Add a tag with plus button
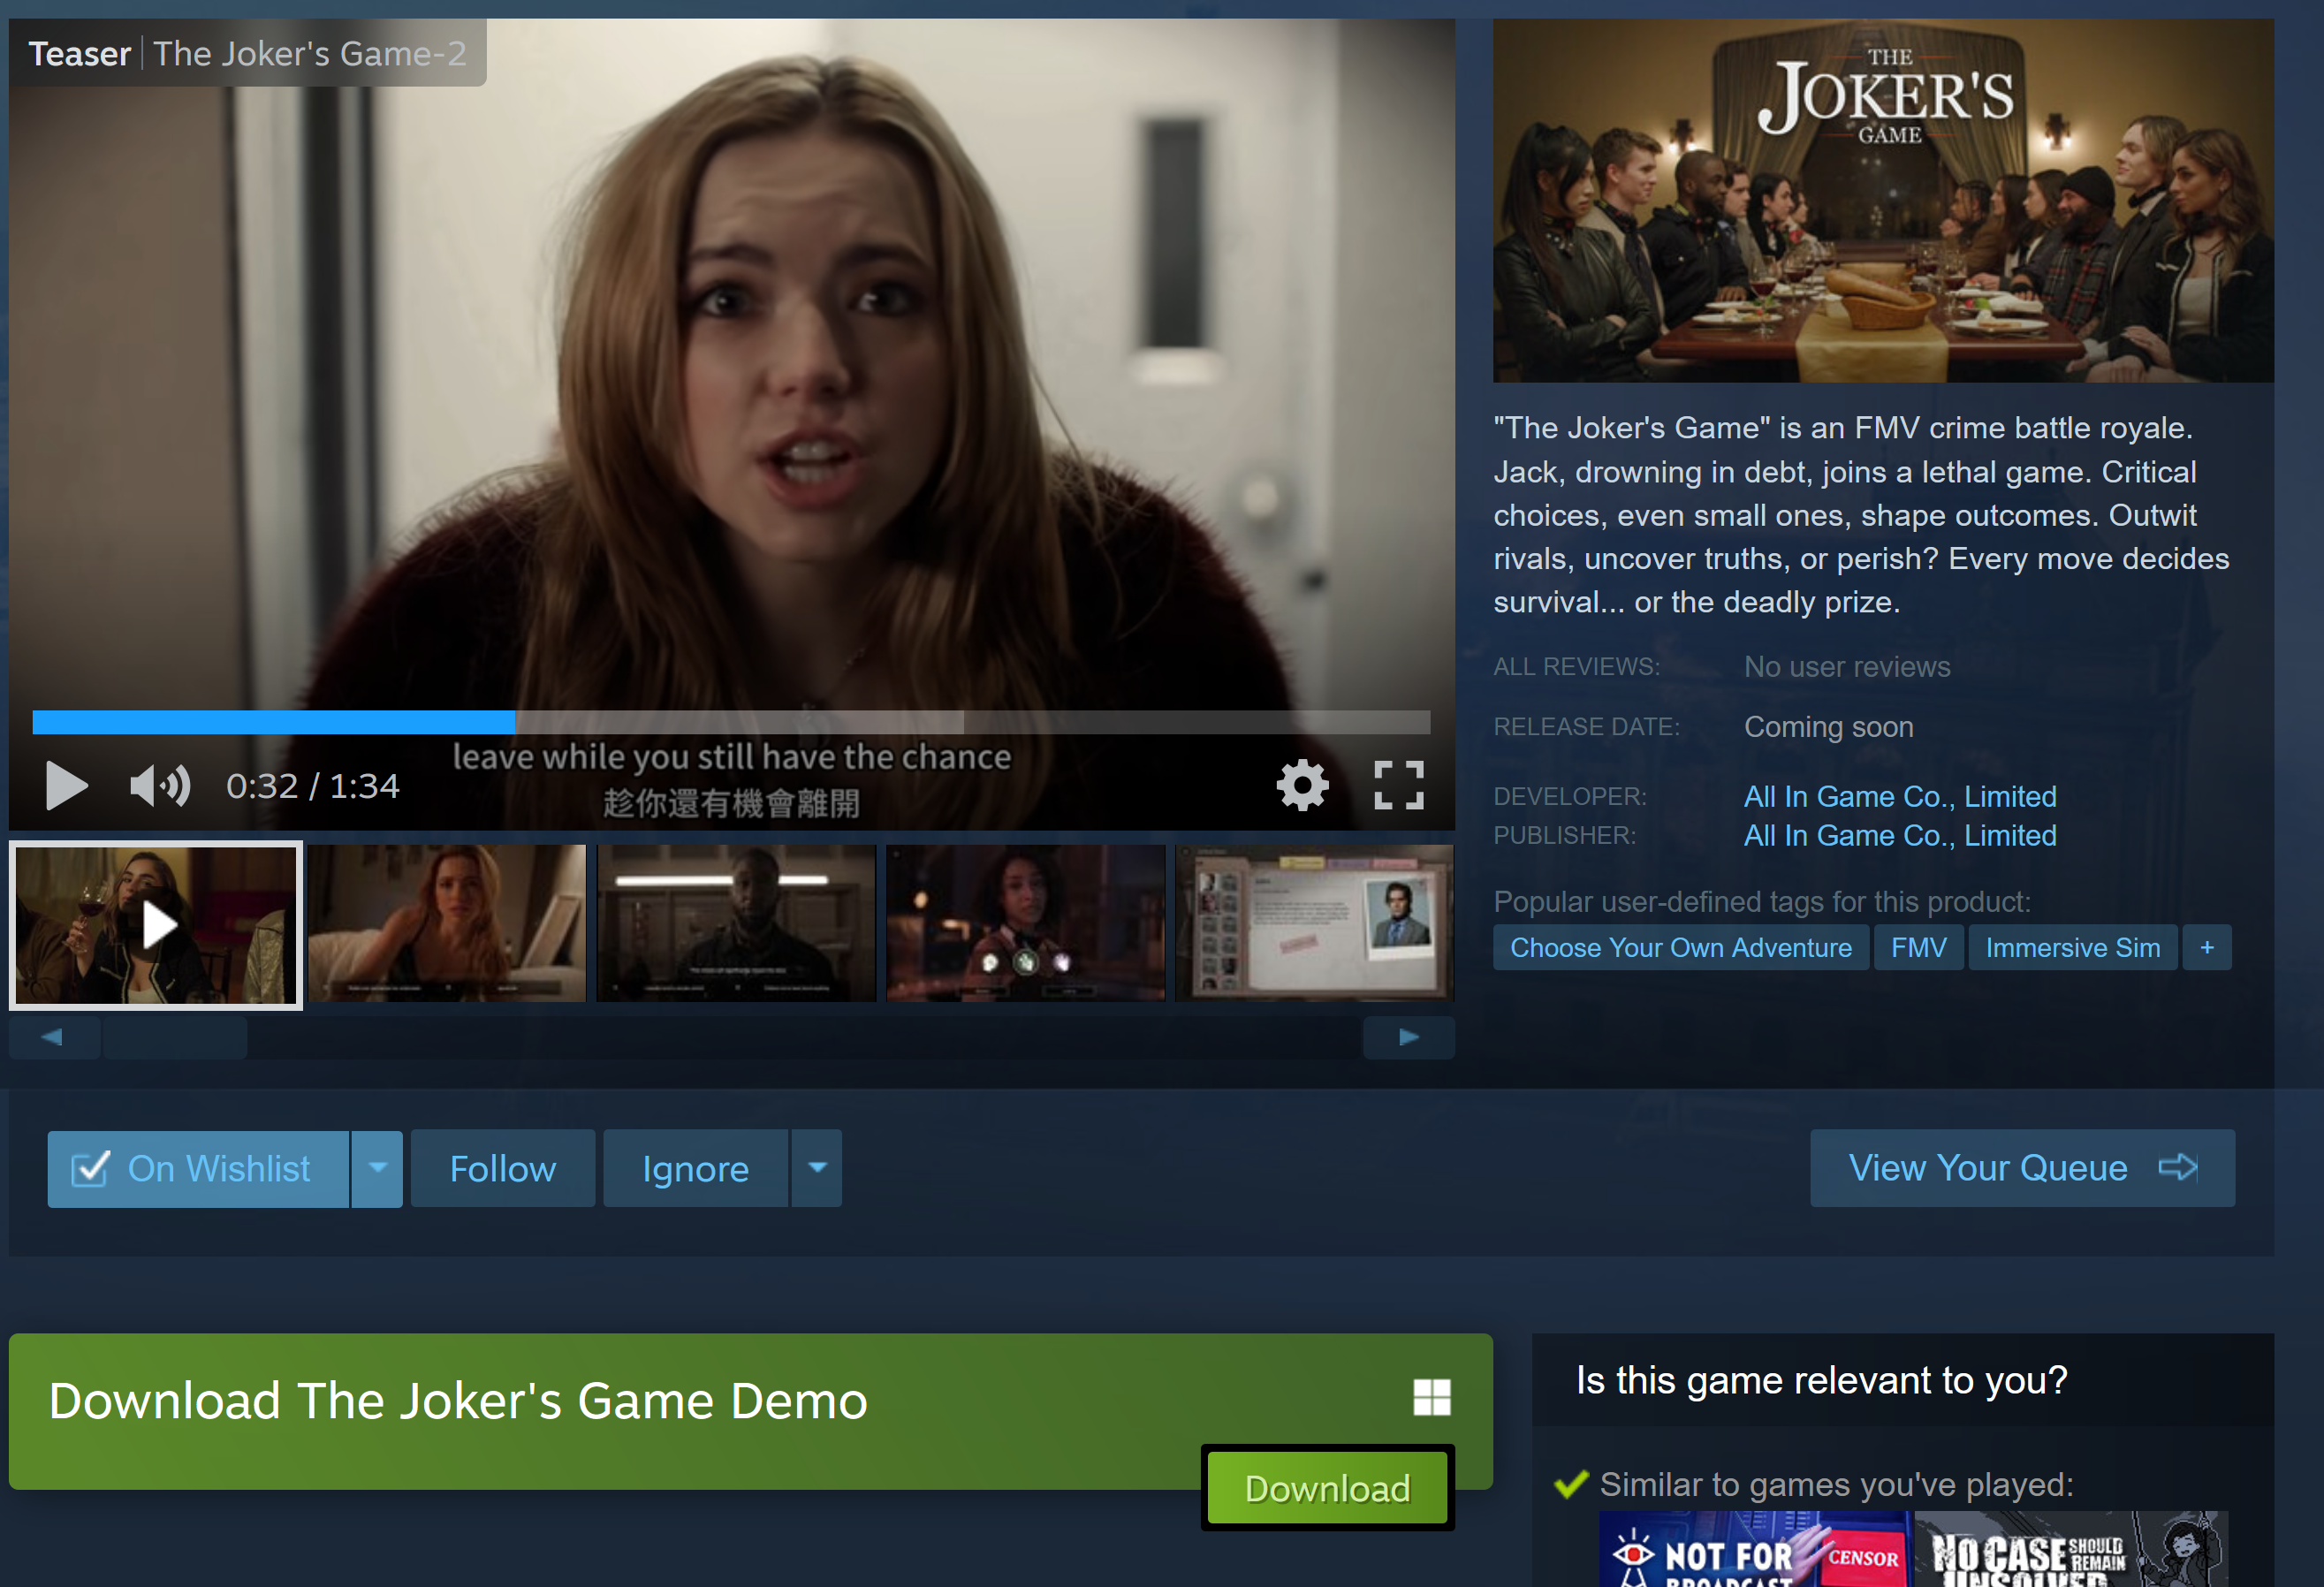Screen dimensions: 2324x1587 click(x=2206, y=948)
